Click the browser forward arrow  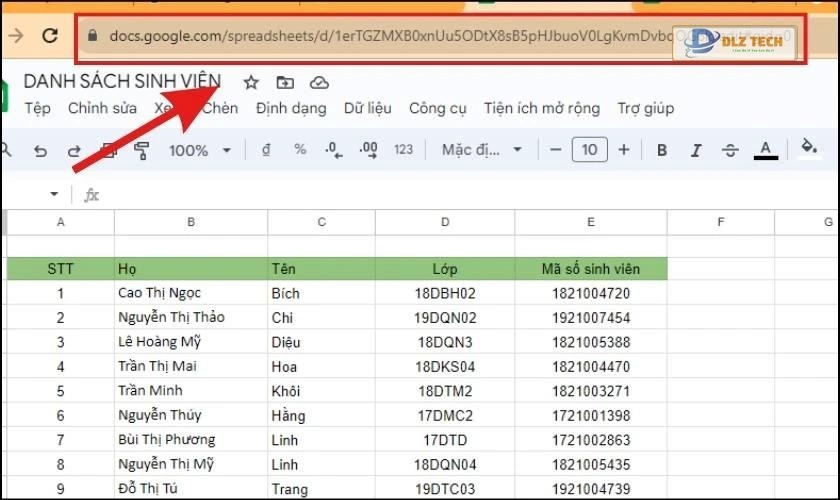point(16,36)
